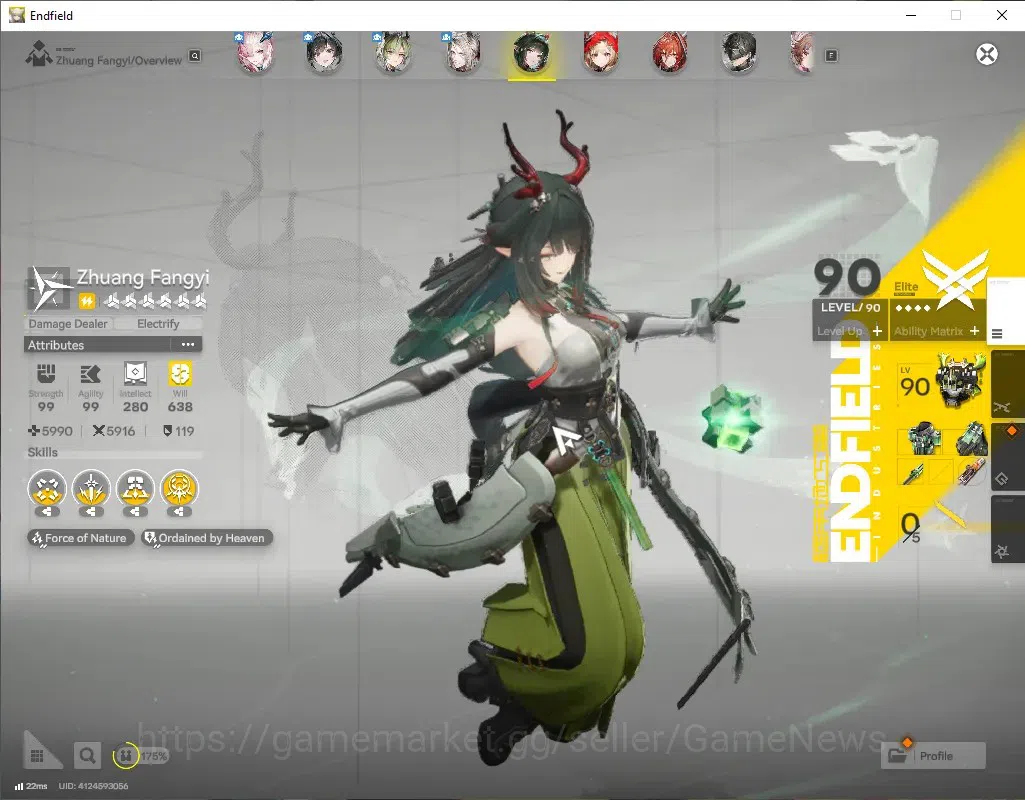This screenshot has height=800, width=1025.
Task: Open the second skill with lightning sword icon
Action: (92, 490)
